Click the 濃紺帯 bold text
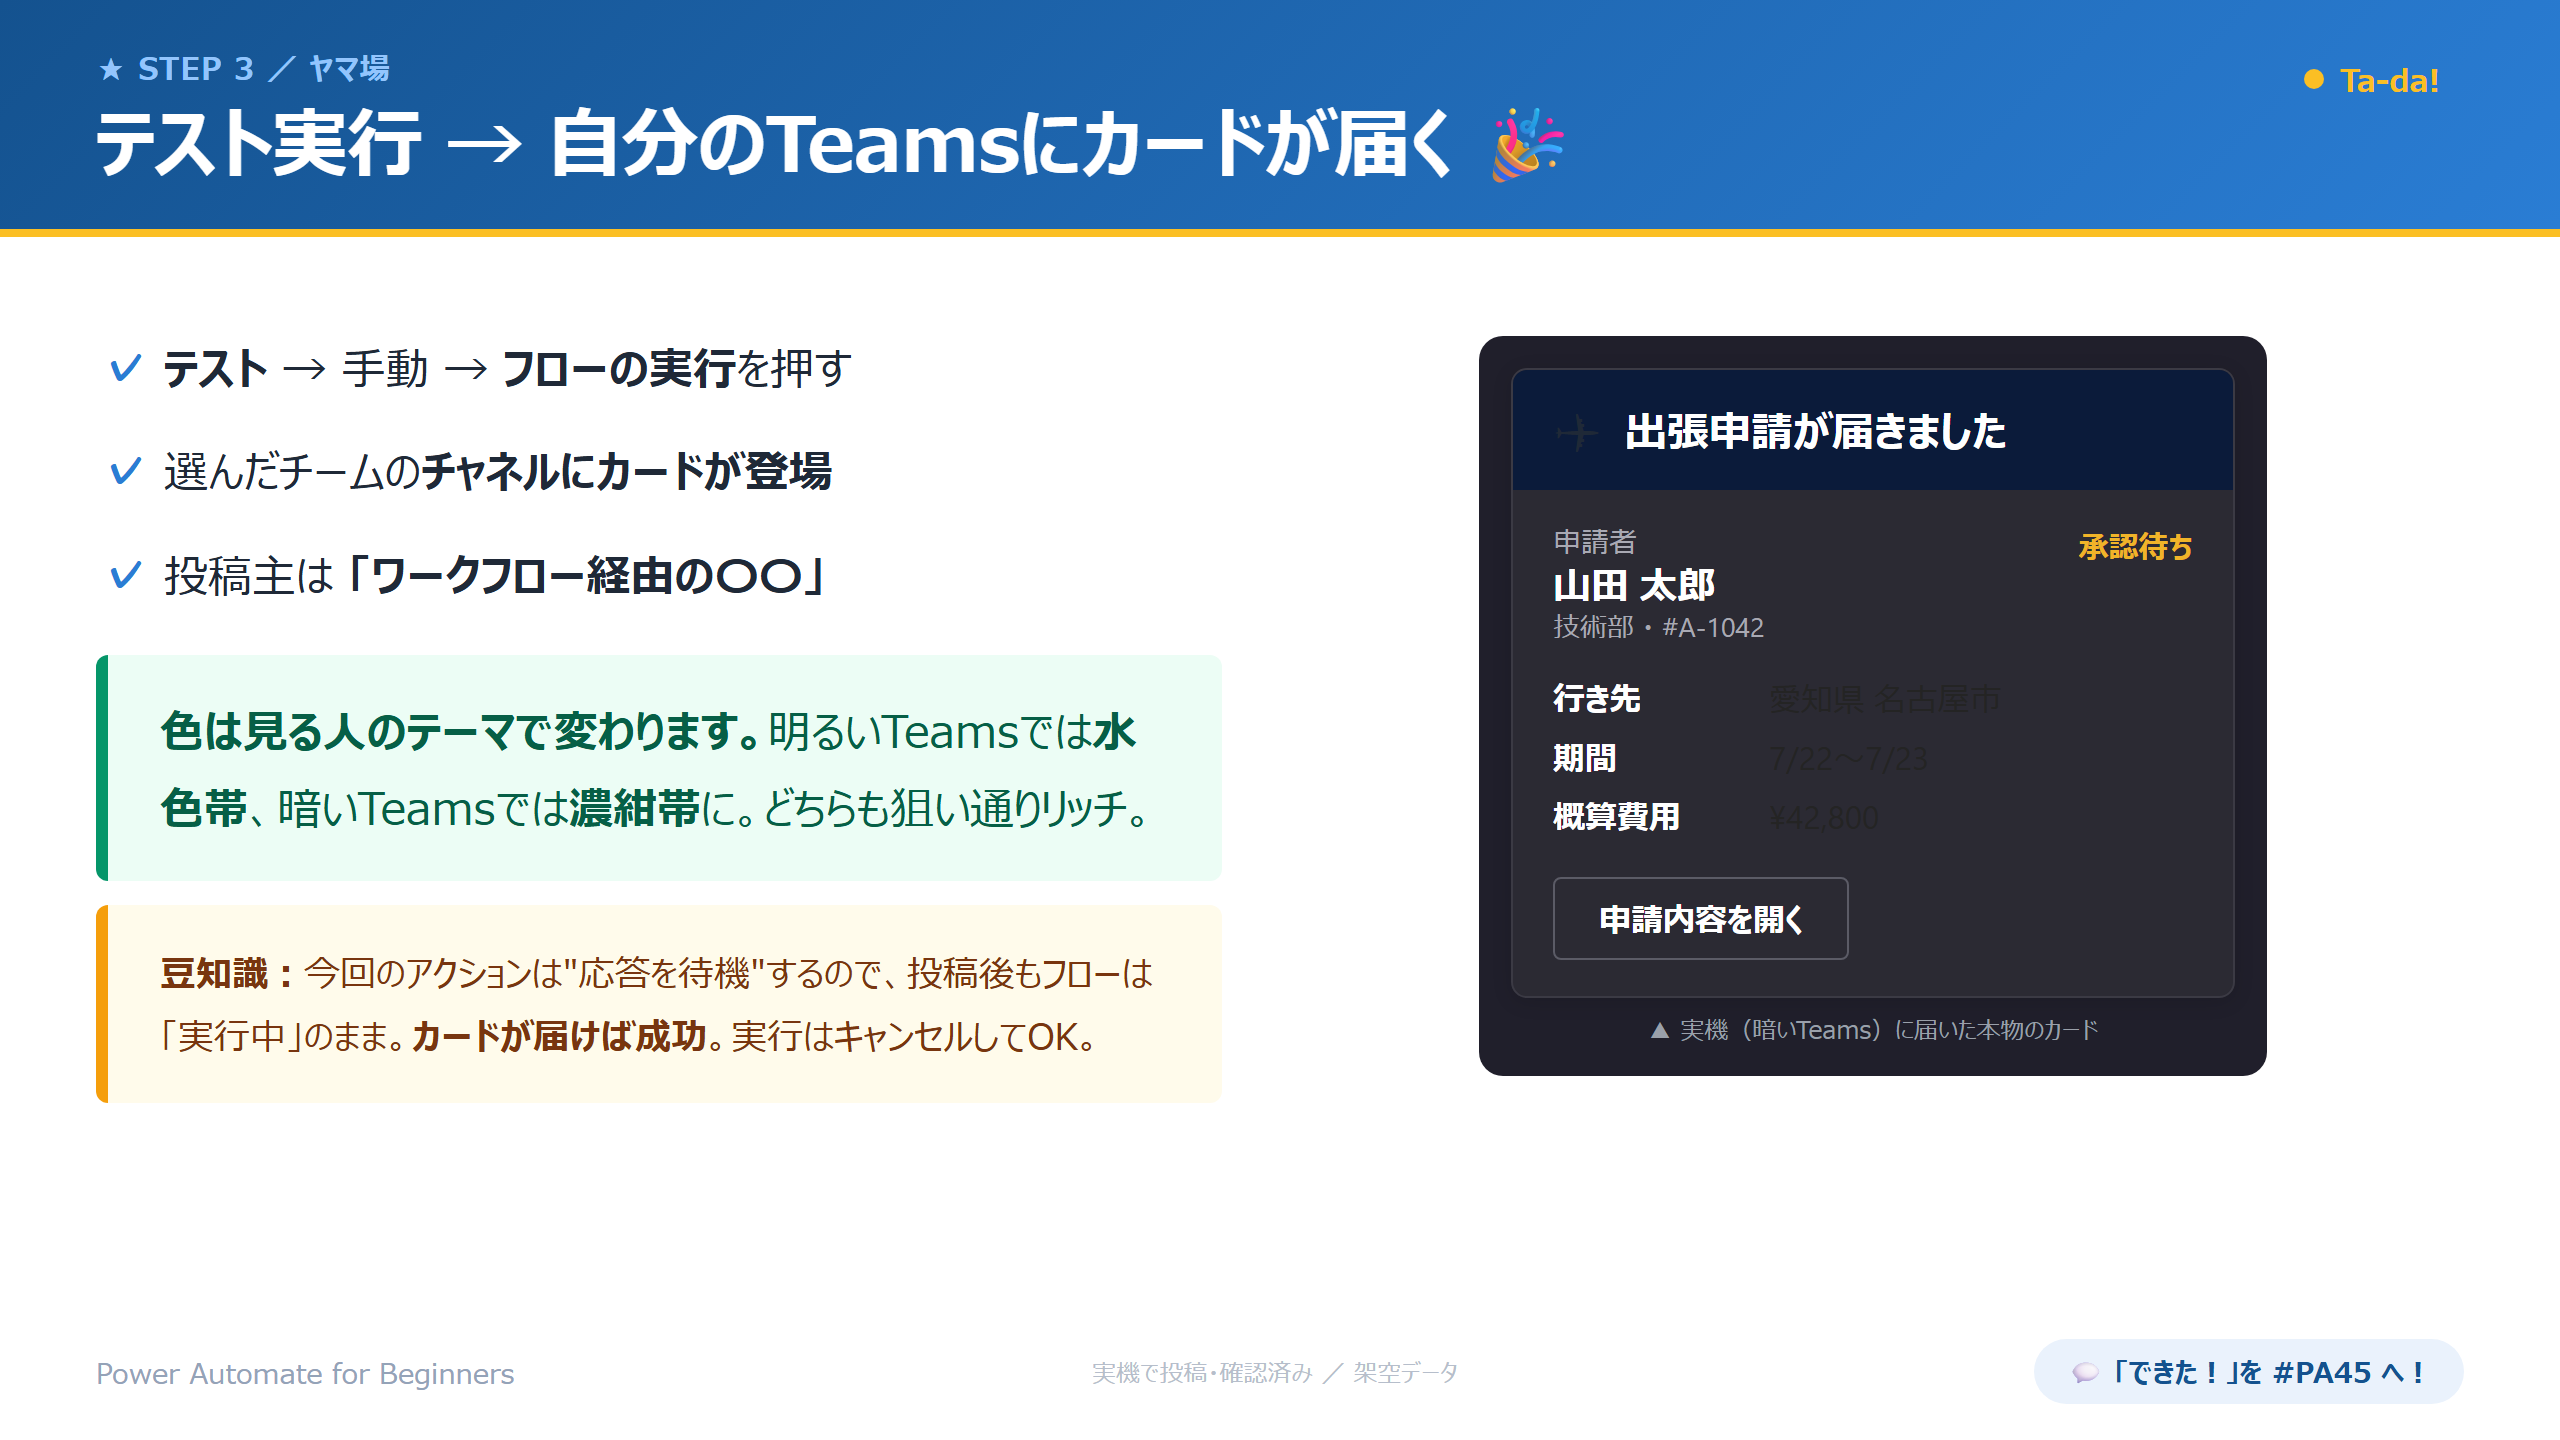 tap(634, 808)
